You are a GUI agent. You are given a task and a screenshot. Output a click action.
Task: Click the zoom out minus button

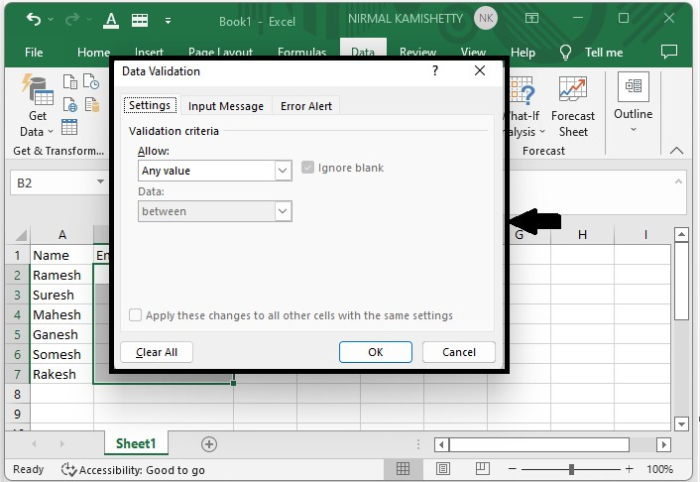[x=512, y=469]
